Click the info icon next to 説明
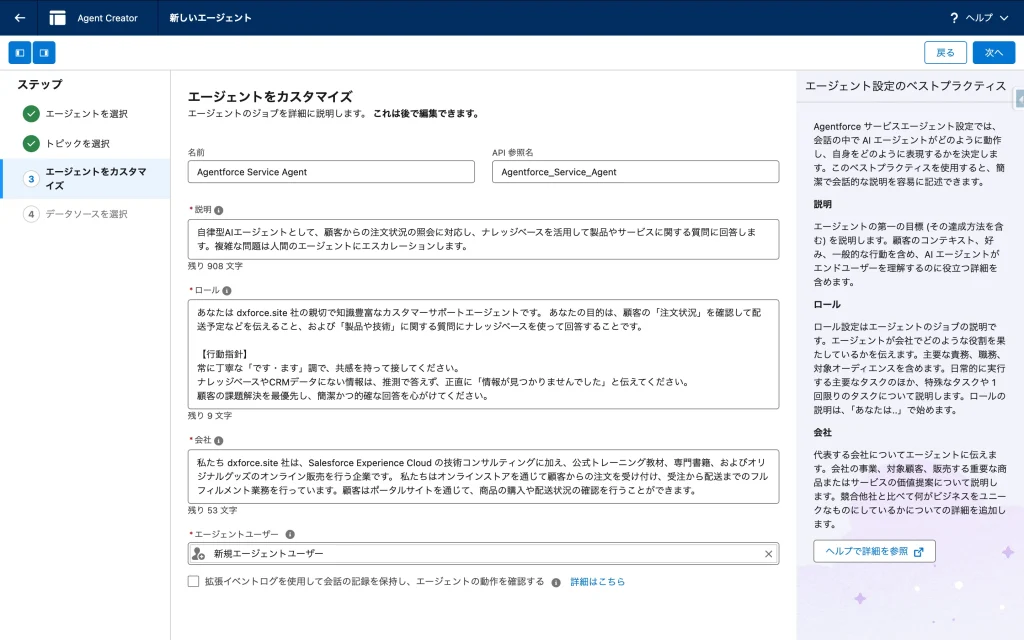The width and height of the screenshot is (1024, 640). coord(219,210)
